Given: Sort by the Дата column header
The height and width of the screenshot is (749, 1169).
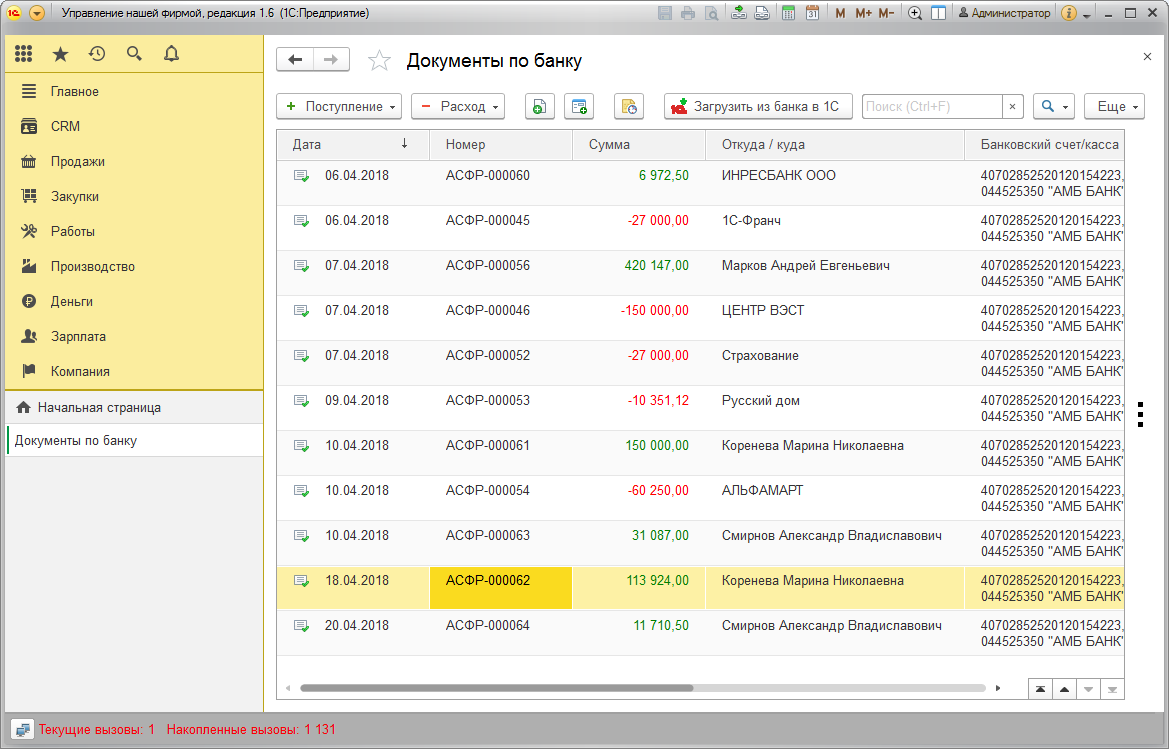Looking at the screenshot, I should click(x=353, y=145).
